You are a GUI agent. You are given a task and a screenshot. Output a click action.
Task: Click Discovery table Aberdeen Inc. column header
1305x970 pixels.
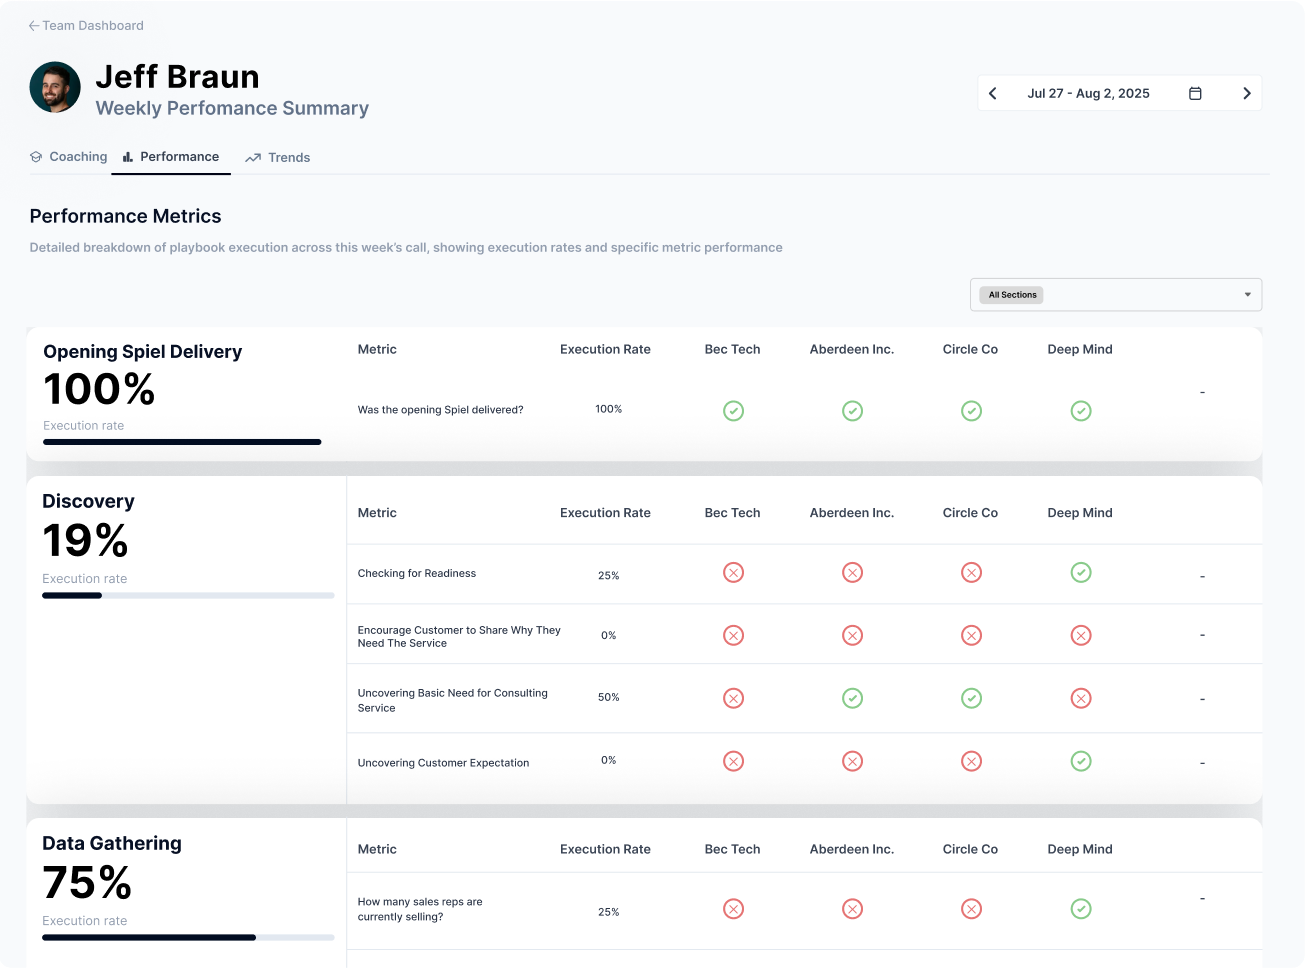pyautogui.click(x=852, y=513)
